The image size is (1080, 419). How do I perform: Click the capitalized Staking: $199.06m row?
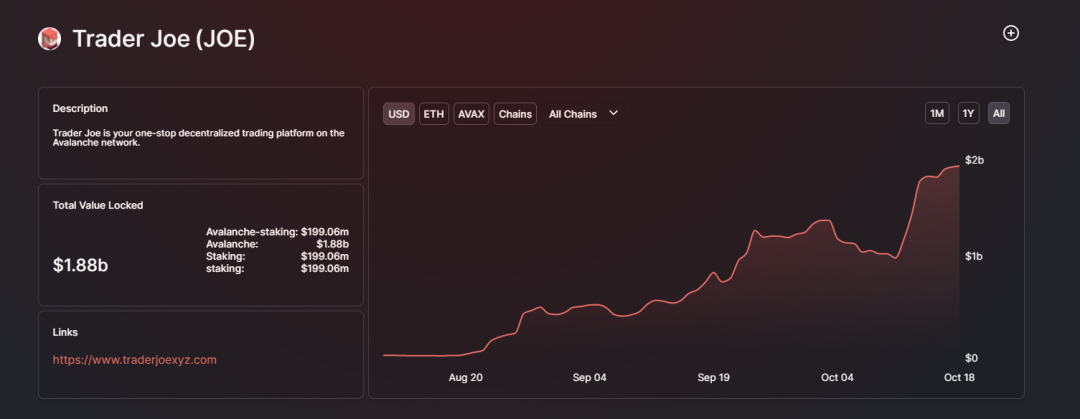click(x=277, y=256)
